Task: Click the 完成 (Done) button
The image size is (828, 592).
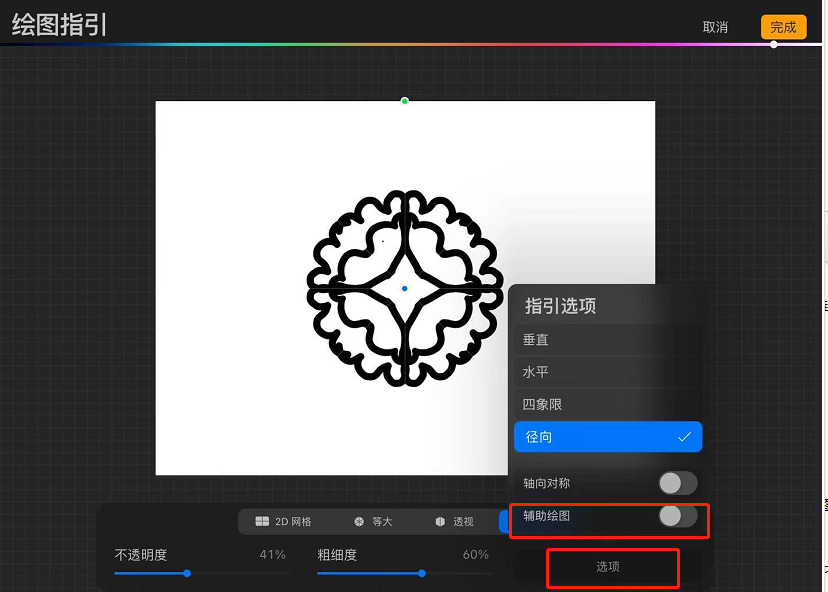Action: click(783, 27)
